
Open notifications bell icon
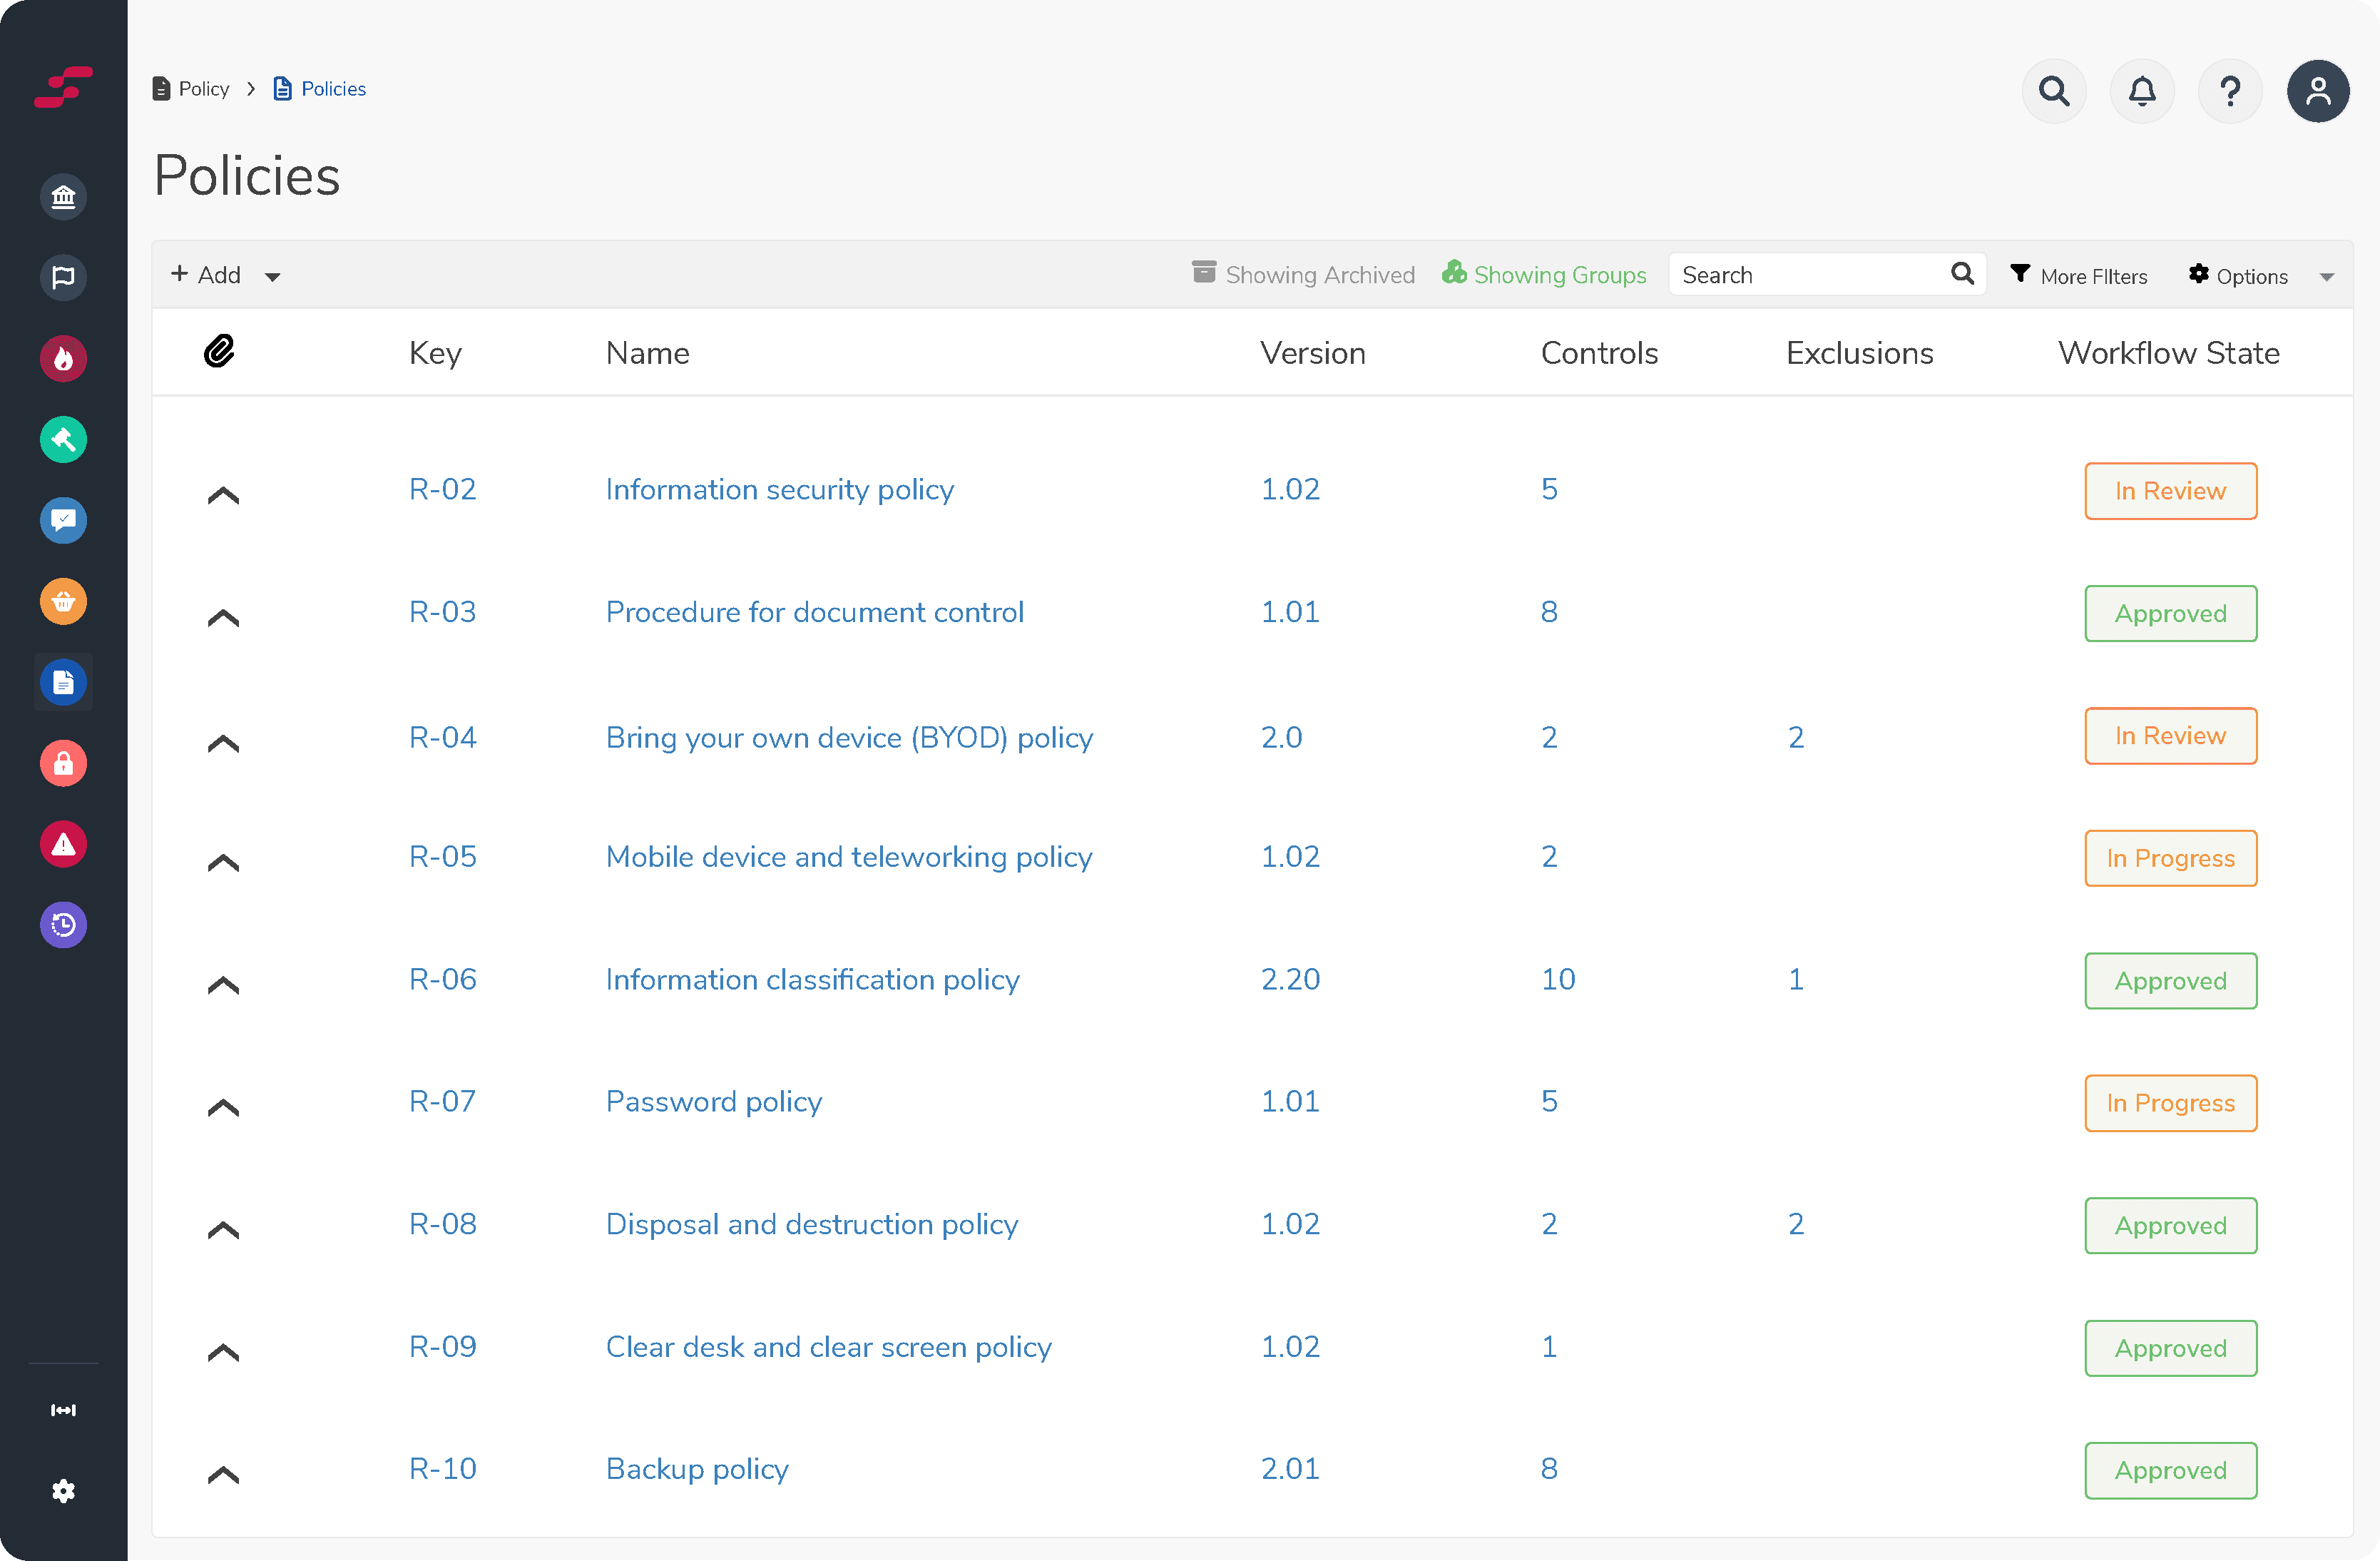pyautogui.click(x=2141, y=91)
